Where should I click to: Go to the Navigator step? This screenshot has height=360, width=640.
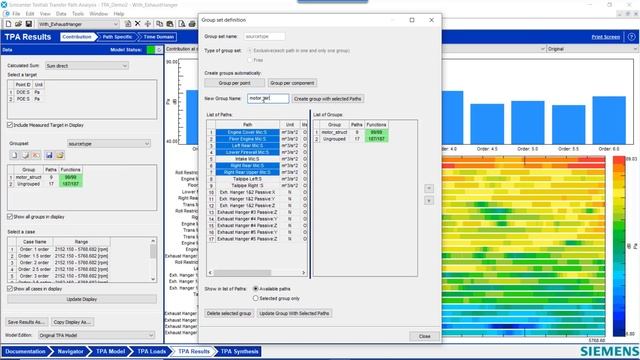tap(70, 351)
